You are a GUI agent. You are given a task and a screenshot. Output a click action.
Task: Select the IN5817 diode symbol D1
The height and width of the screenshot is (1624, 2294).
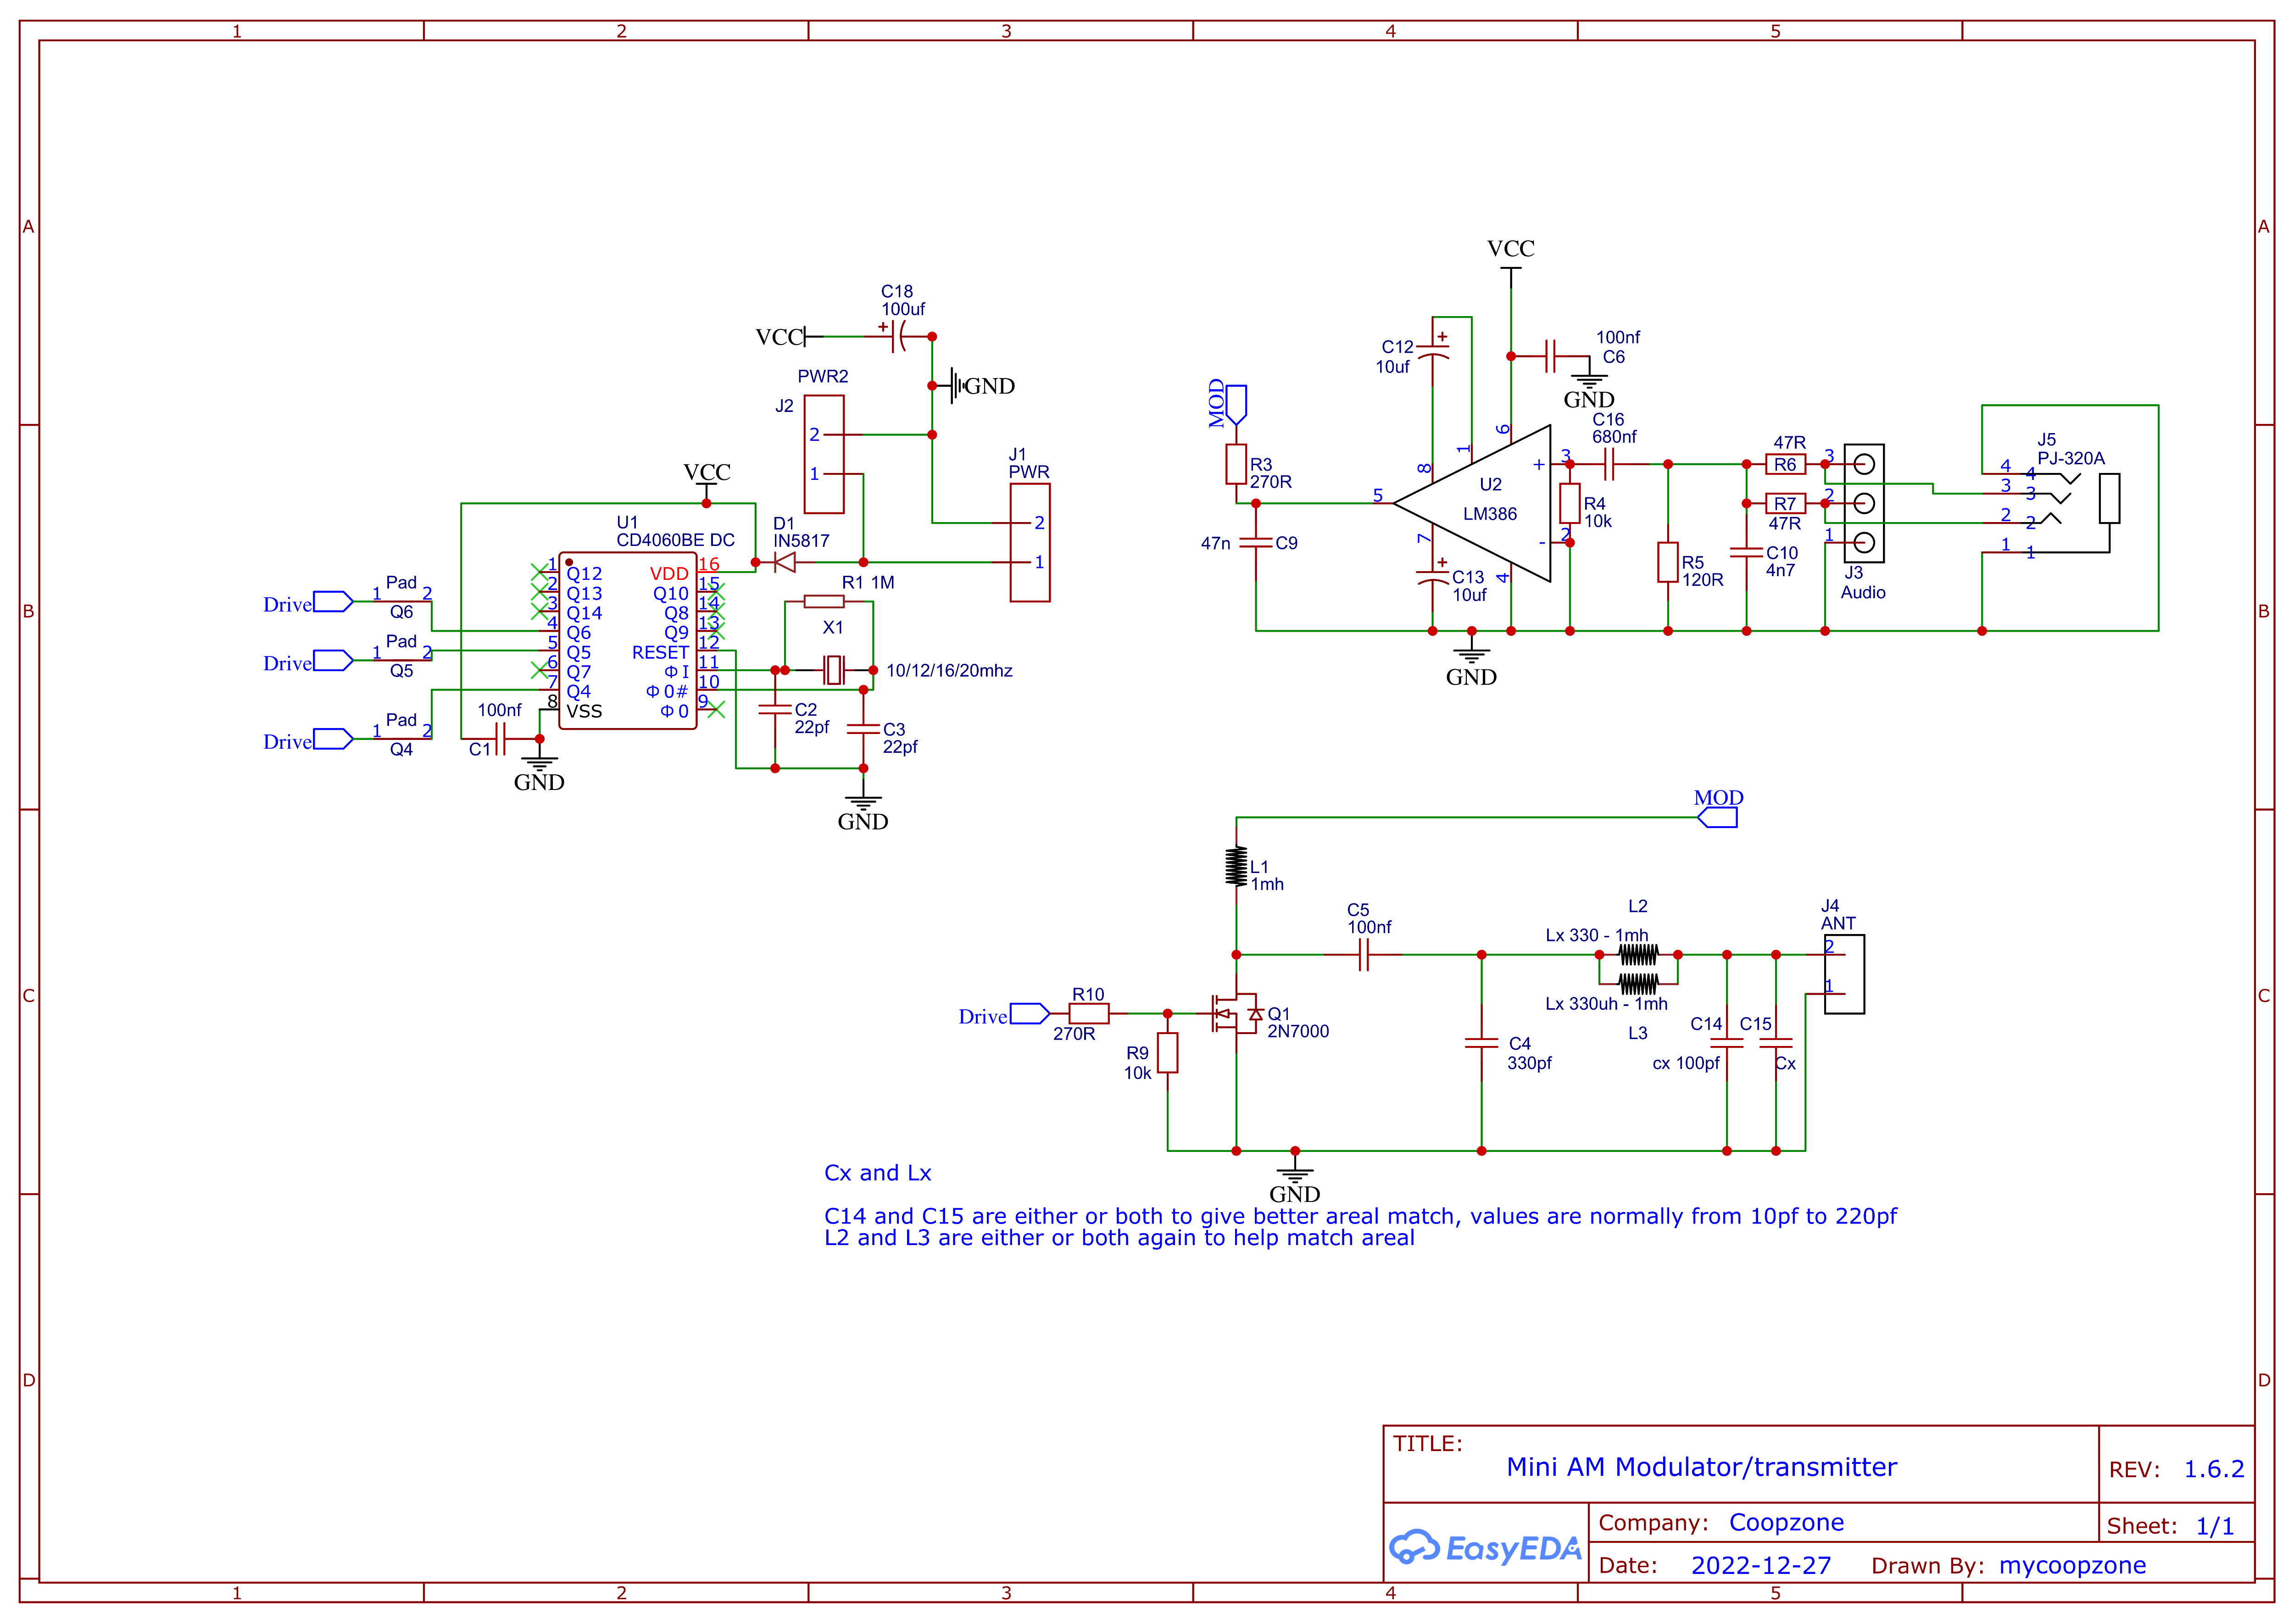786,562
